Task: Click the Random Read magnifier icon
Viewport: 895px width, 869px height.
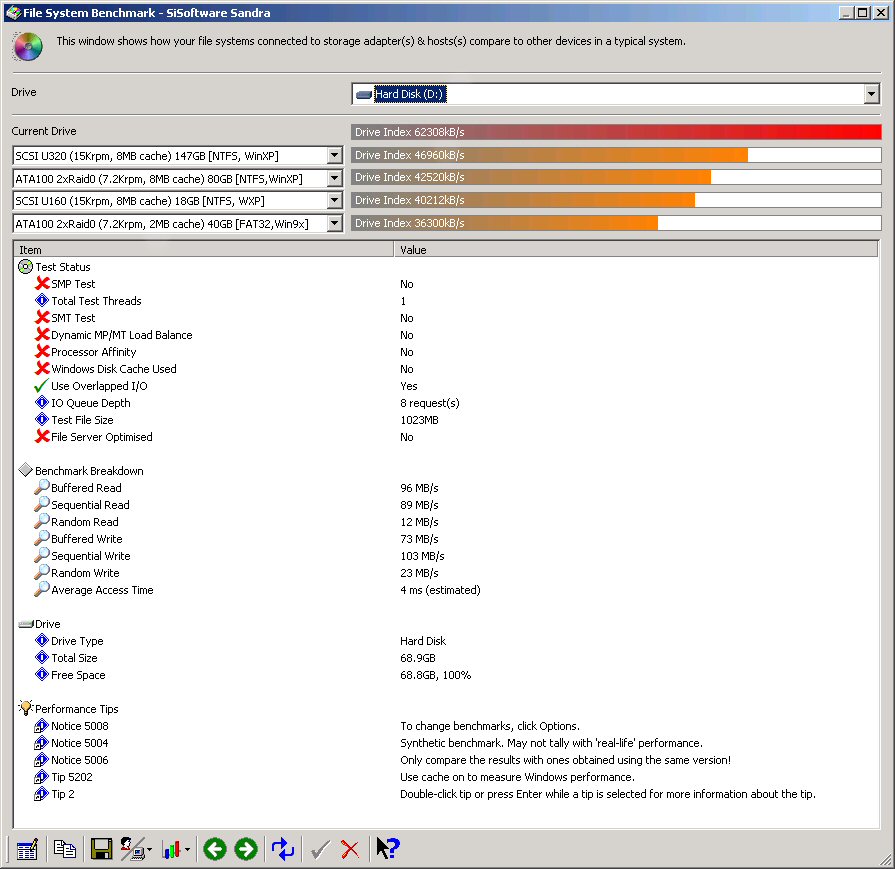Action: point(42,521)
